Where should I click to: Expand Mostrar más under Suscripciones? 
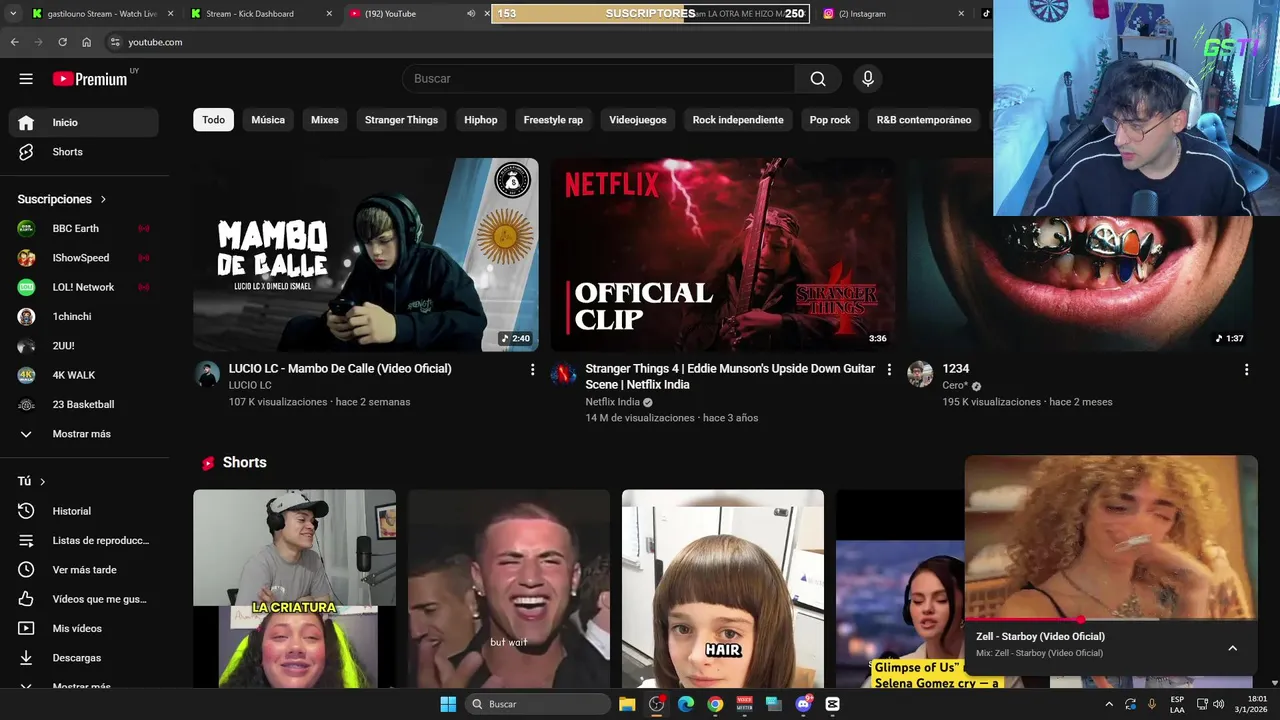(x=84, y=434)
